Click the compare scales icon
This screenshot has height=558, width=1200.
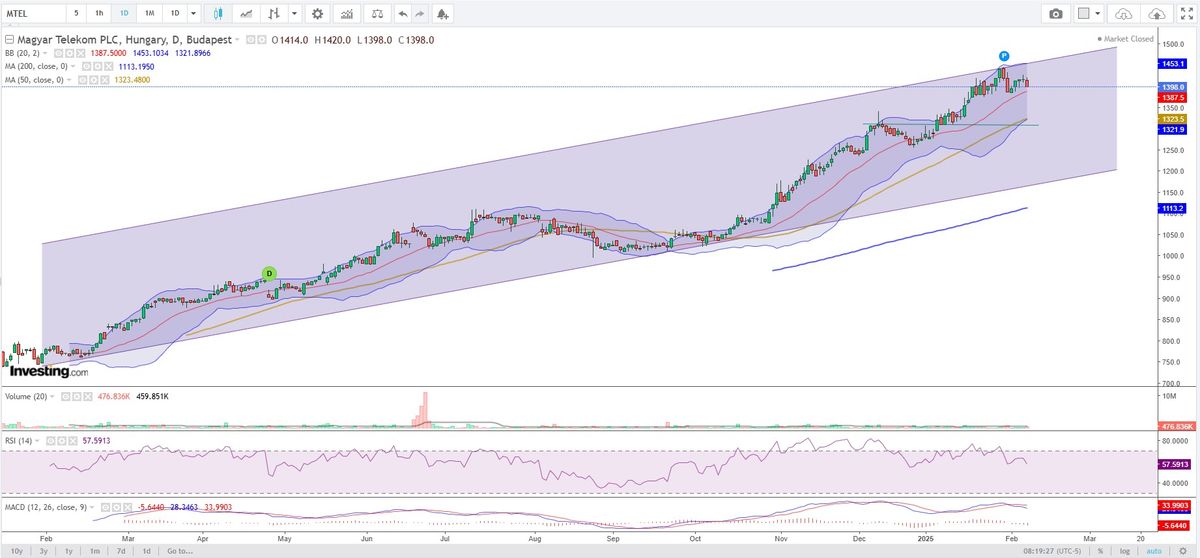[375, 14]
